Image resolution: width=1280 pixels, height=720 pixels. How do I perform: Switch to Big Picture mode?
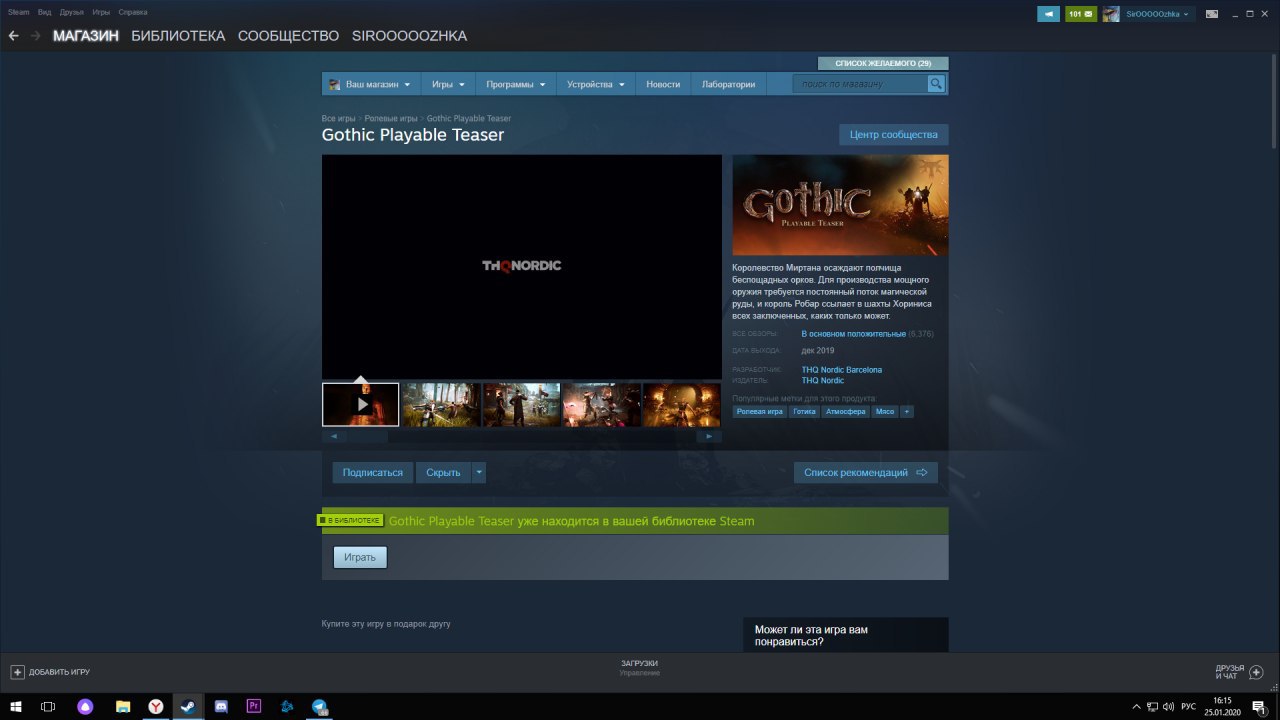(x=1212, y=14)
